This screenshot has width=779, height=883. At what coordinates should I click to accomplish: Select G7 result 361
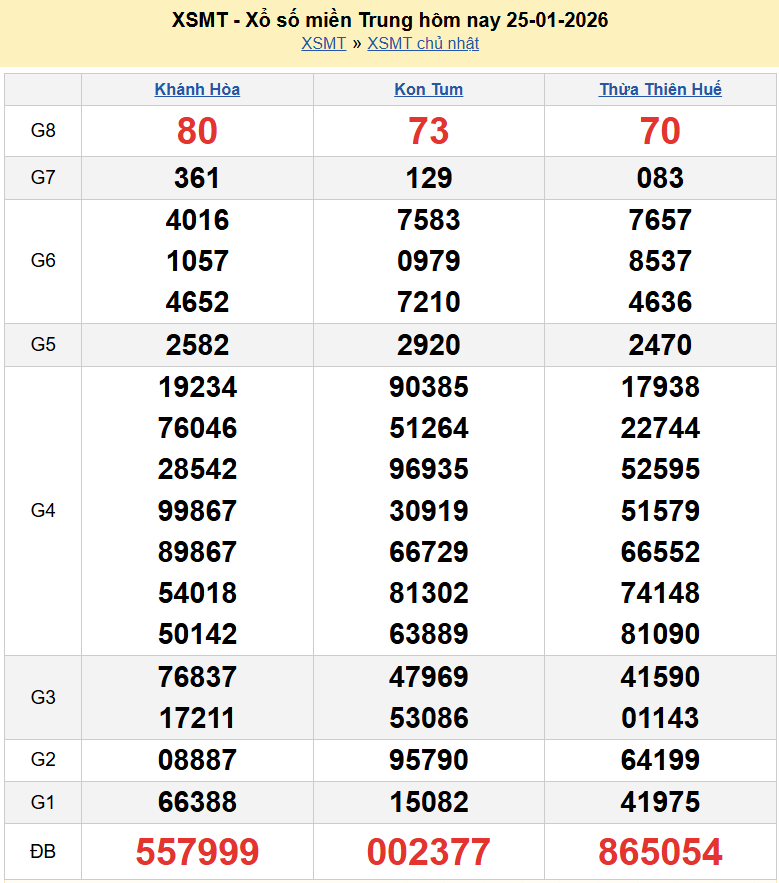pos(197,178)
